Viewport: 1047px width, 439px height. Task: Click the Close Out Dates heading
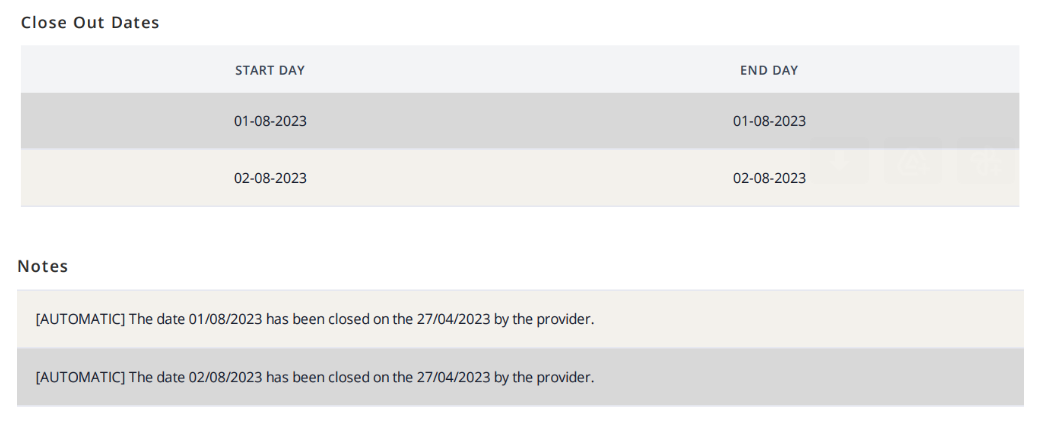pyautogui.click(x=90, y=23)
